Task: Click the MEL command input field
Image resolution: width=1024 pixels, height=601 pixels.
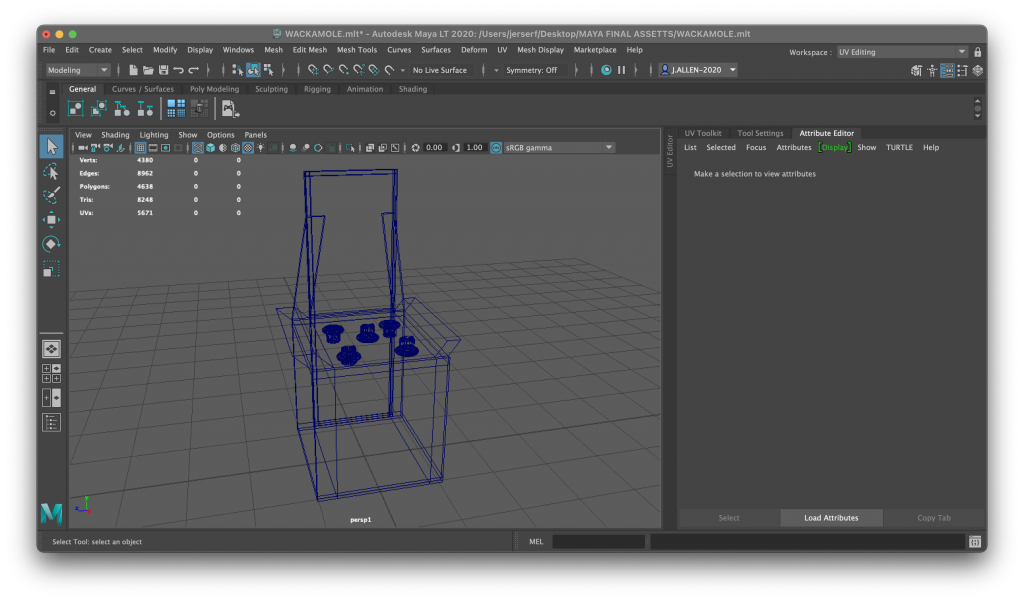Action: 598,542
